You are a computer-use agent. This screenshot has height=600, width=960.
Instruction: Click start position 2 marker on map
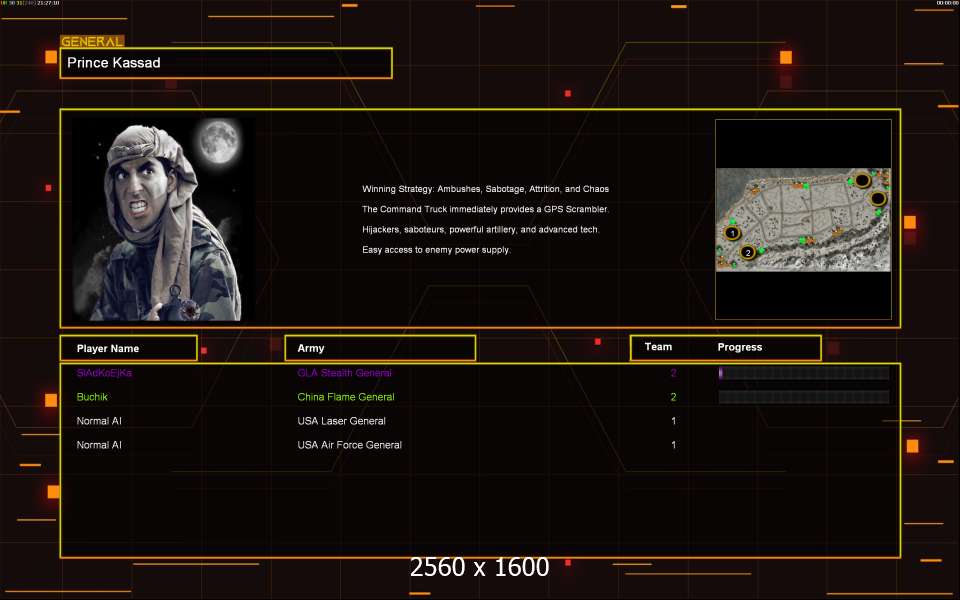748,252
